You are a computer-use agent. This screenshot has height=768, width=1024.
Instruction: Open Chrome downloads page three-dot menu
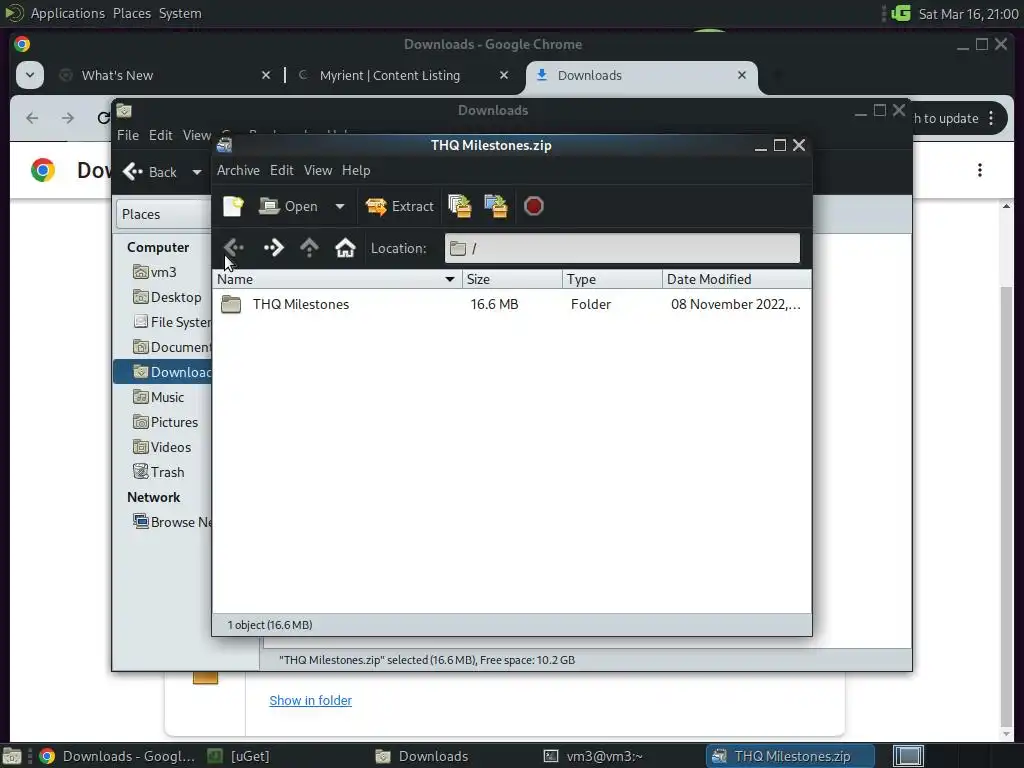click(980, 170)
